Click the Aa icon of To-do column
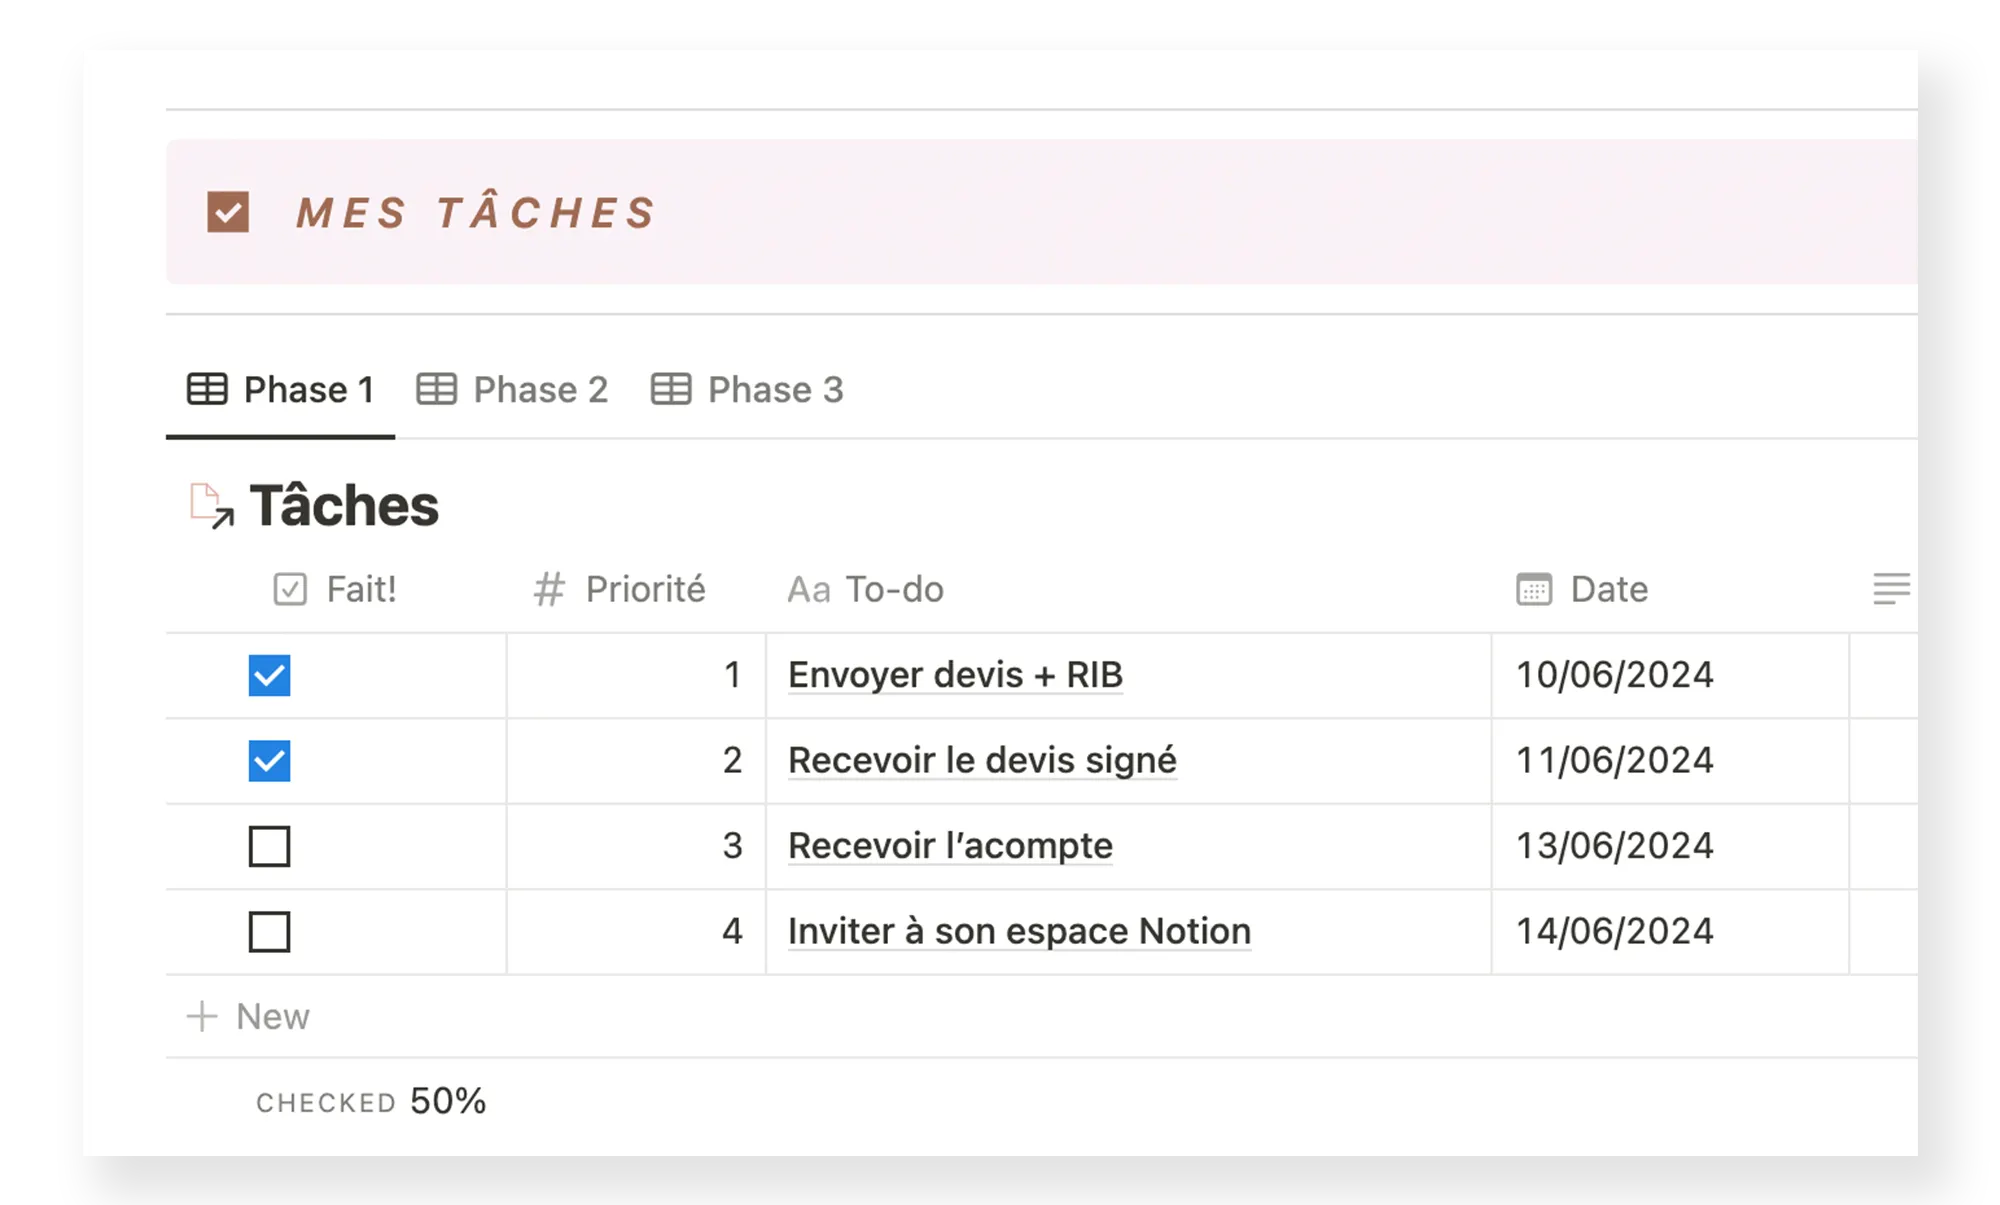Image resolution: width=2000 pixels, height=1205 pixels. [808, 590]
